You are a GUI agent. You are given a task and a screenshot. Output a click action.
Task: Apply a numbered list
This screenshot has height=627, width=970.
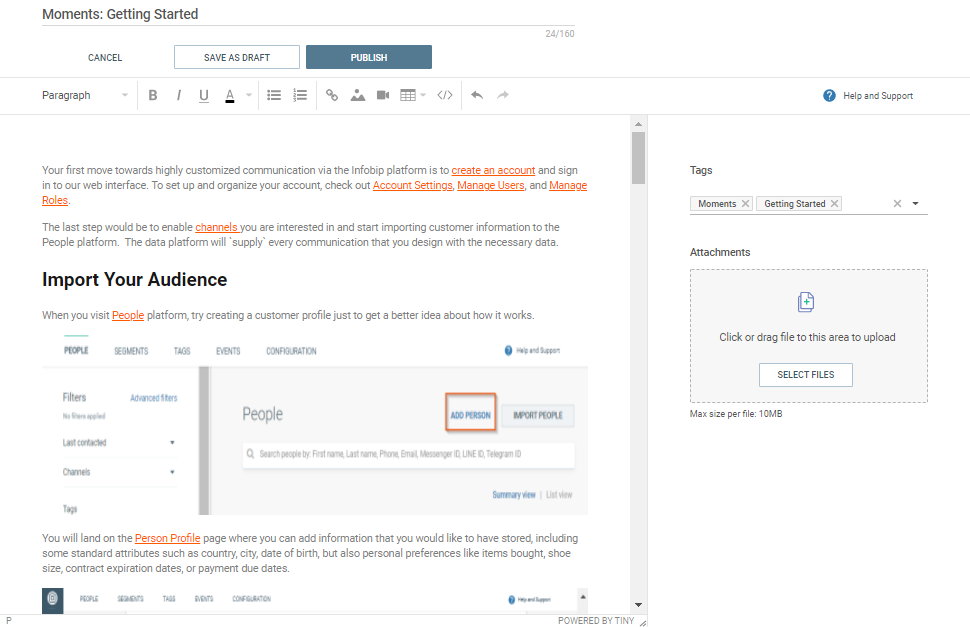[299, 95]
